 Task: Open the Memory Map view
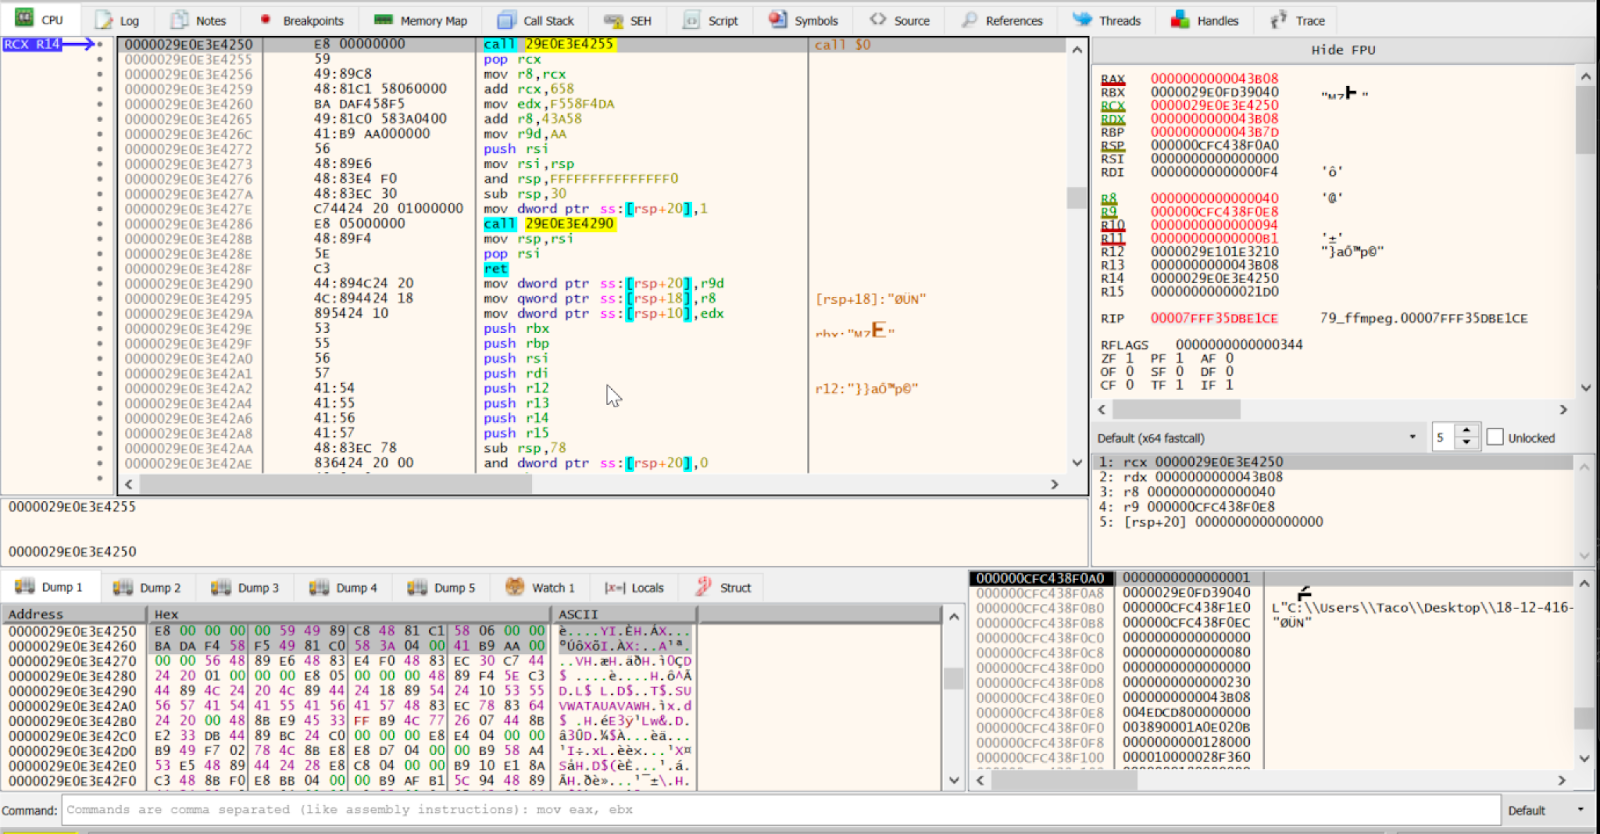[x=421, y=20]
